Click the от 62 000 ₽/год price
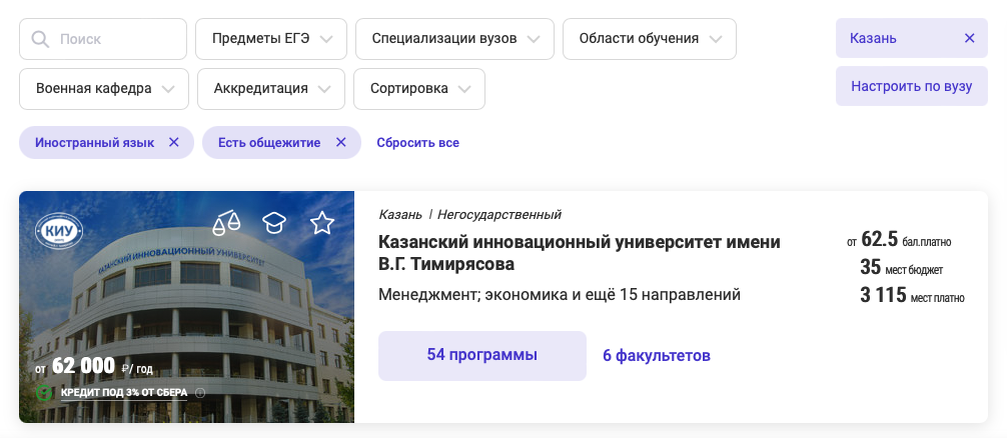Image resolution: width=1007 pixels, height=438 pixels. [x=94, y=366]
